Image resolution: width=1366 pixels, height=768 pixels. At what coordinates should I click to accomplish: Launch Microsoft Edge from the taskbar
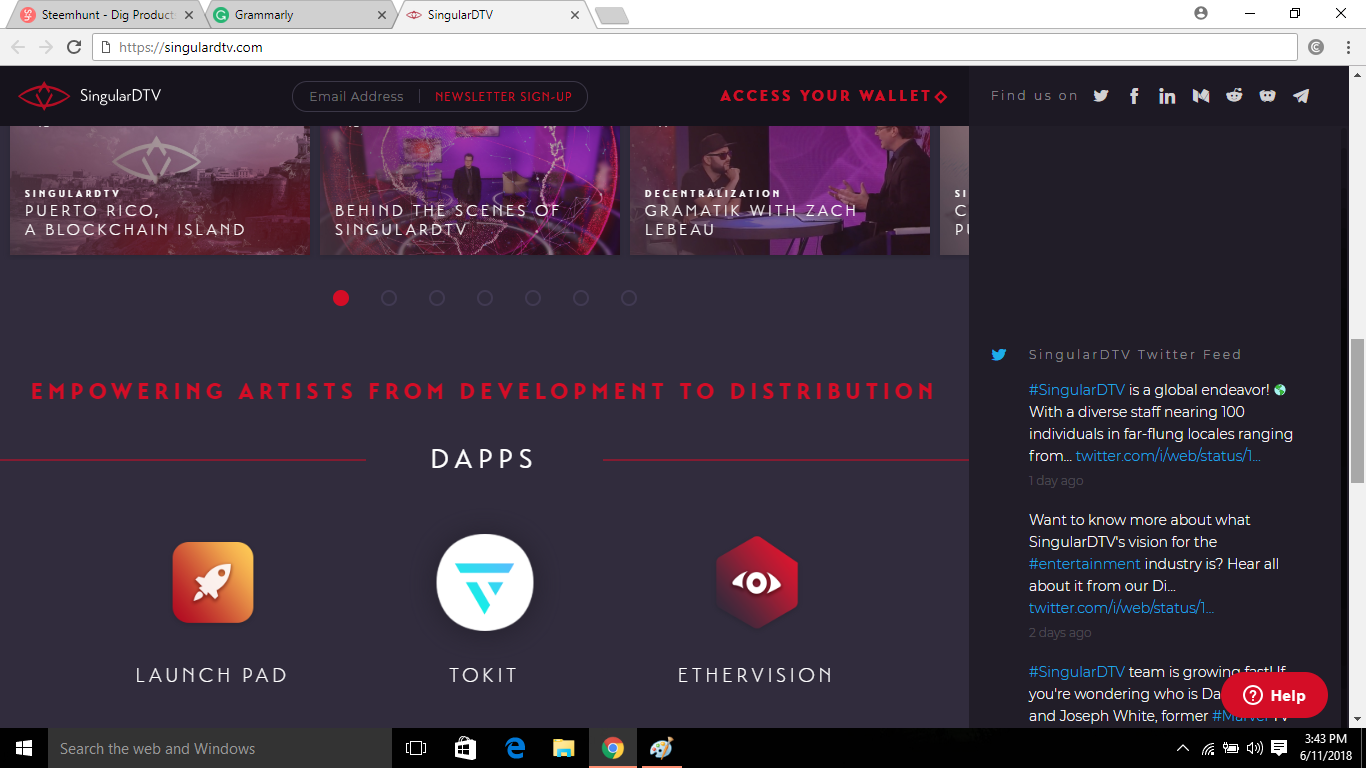point(515,748)
